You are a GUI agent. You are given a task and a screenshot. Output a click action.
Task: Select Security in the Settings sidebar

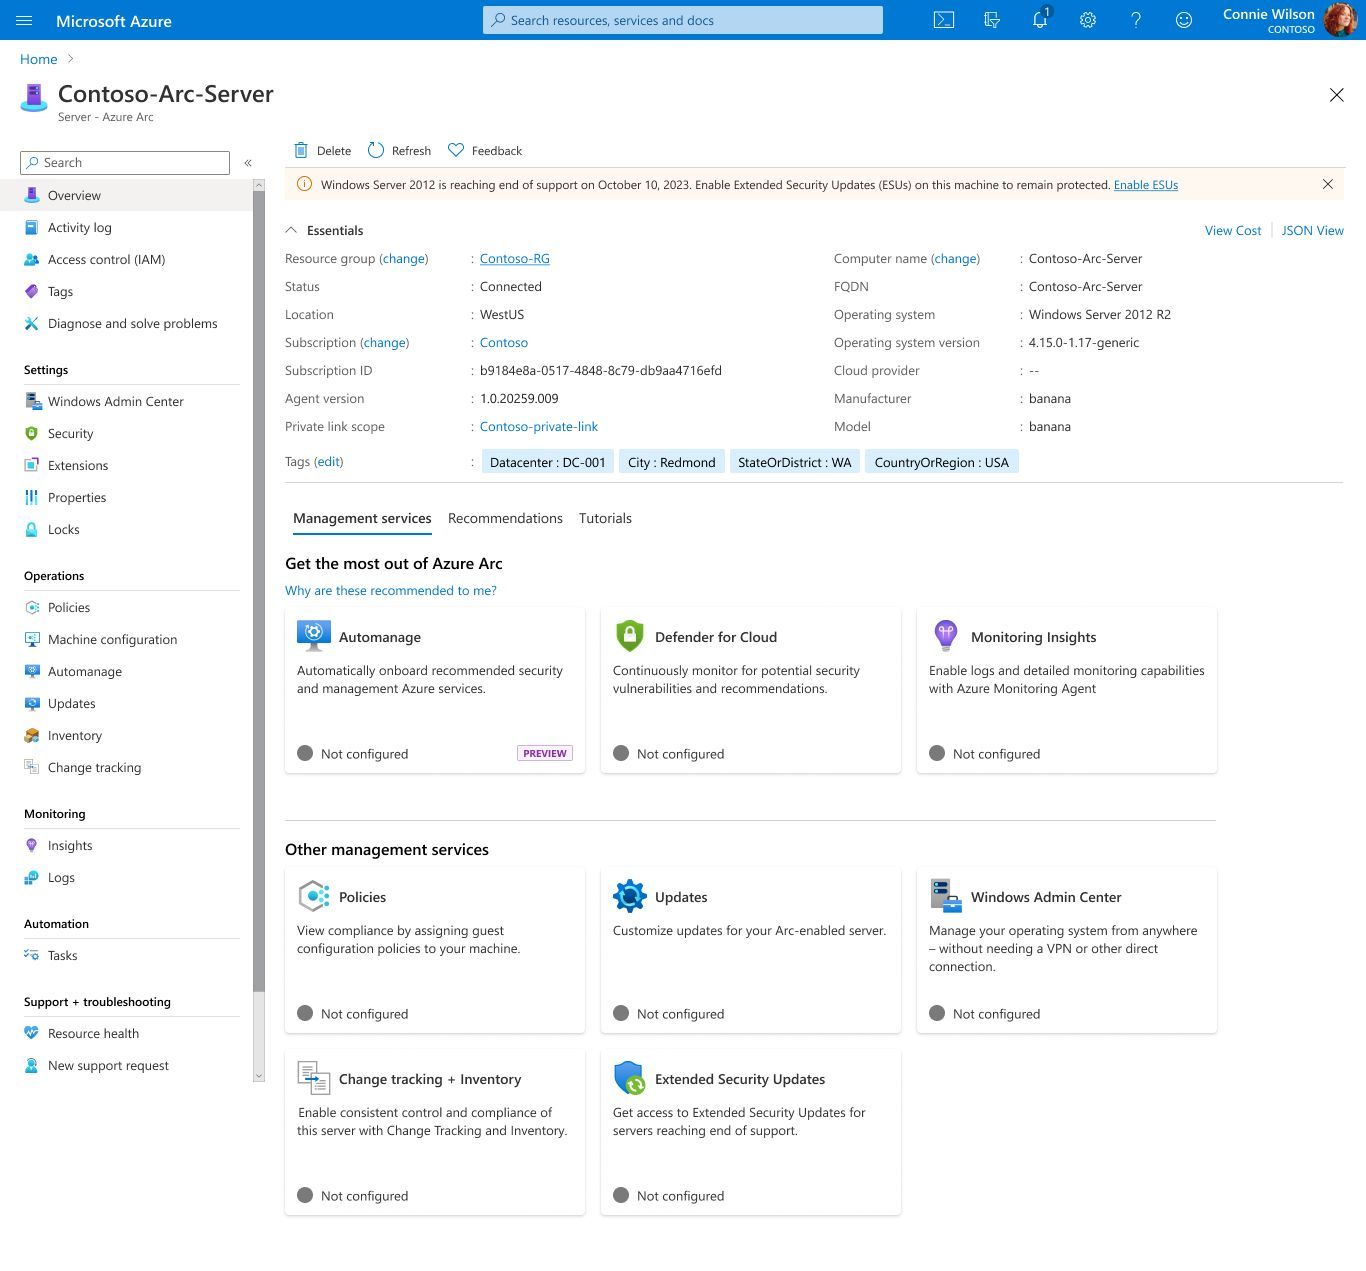click(x=71, y=433)
